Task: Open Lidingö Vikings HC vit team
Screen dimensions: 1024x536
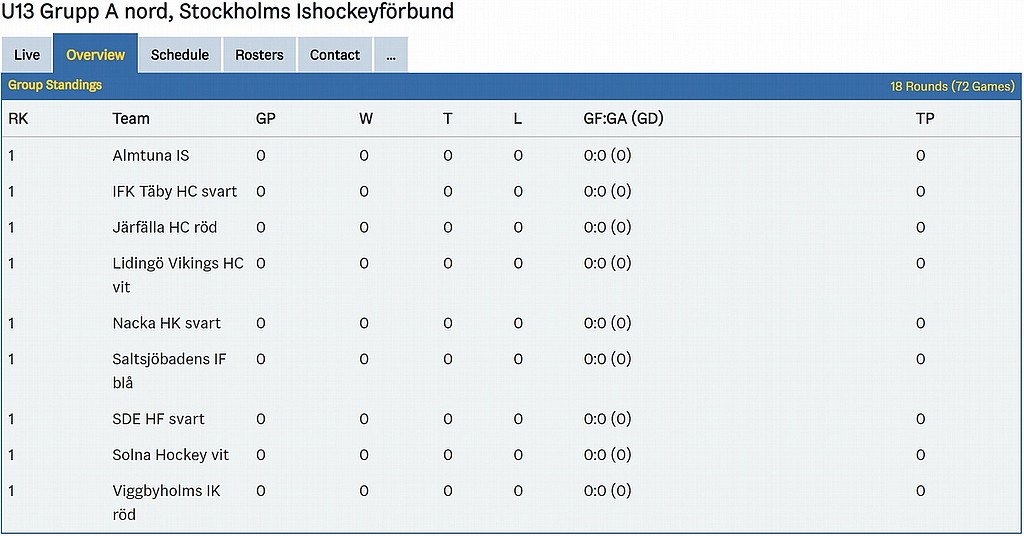Action: click(177, 264)
